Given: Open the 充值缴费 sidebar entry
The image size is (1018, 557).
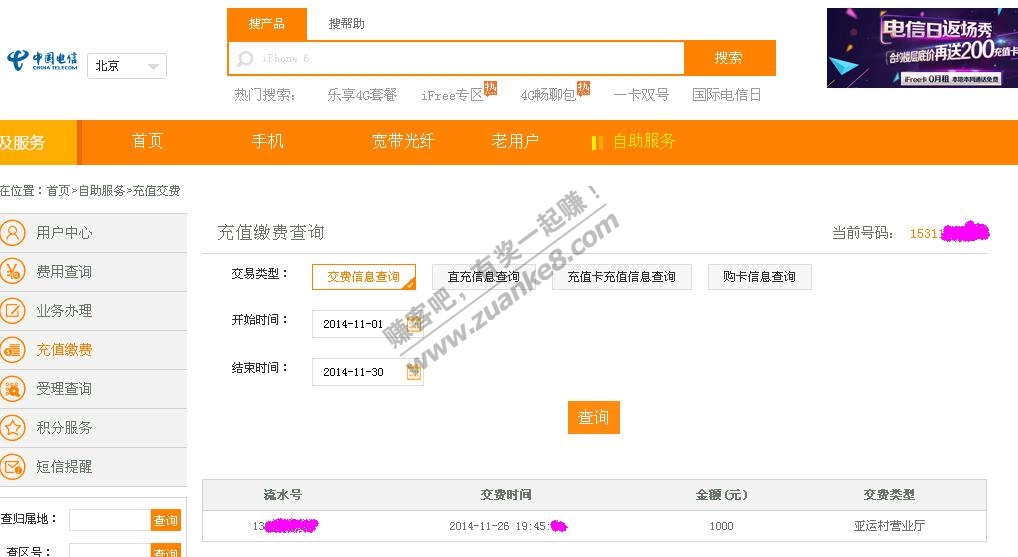Looking at the screenshot, I should 93,350.
